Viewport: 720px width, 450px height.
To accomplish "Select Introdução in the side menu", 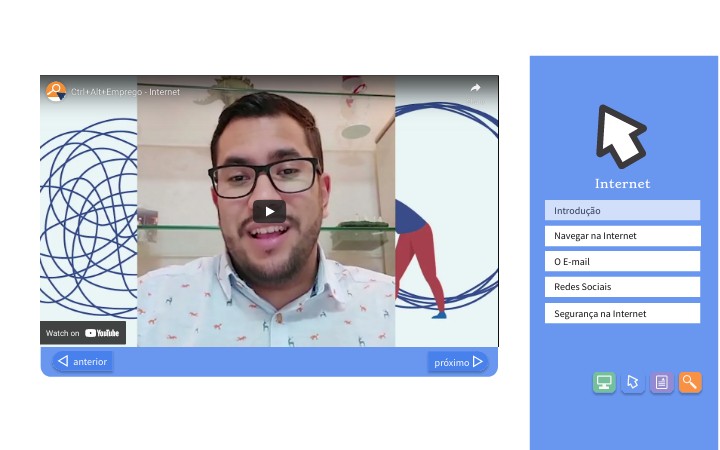I will (622, 210).
